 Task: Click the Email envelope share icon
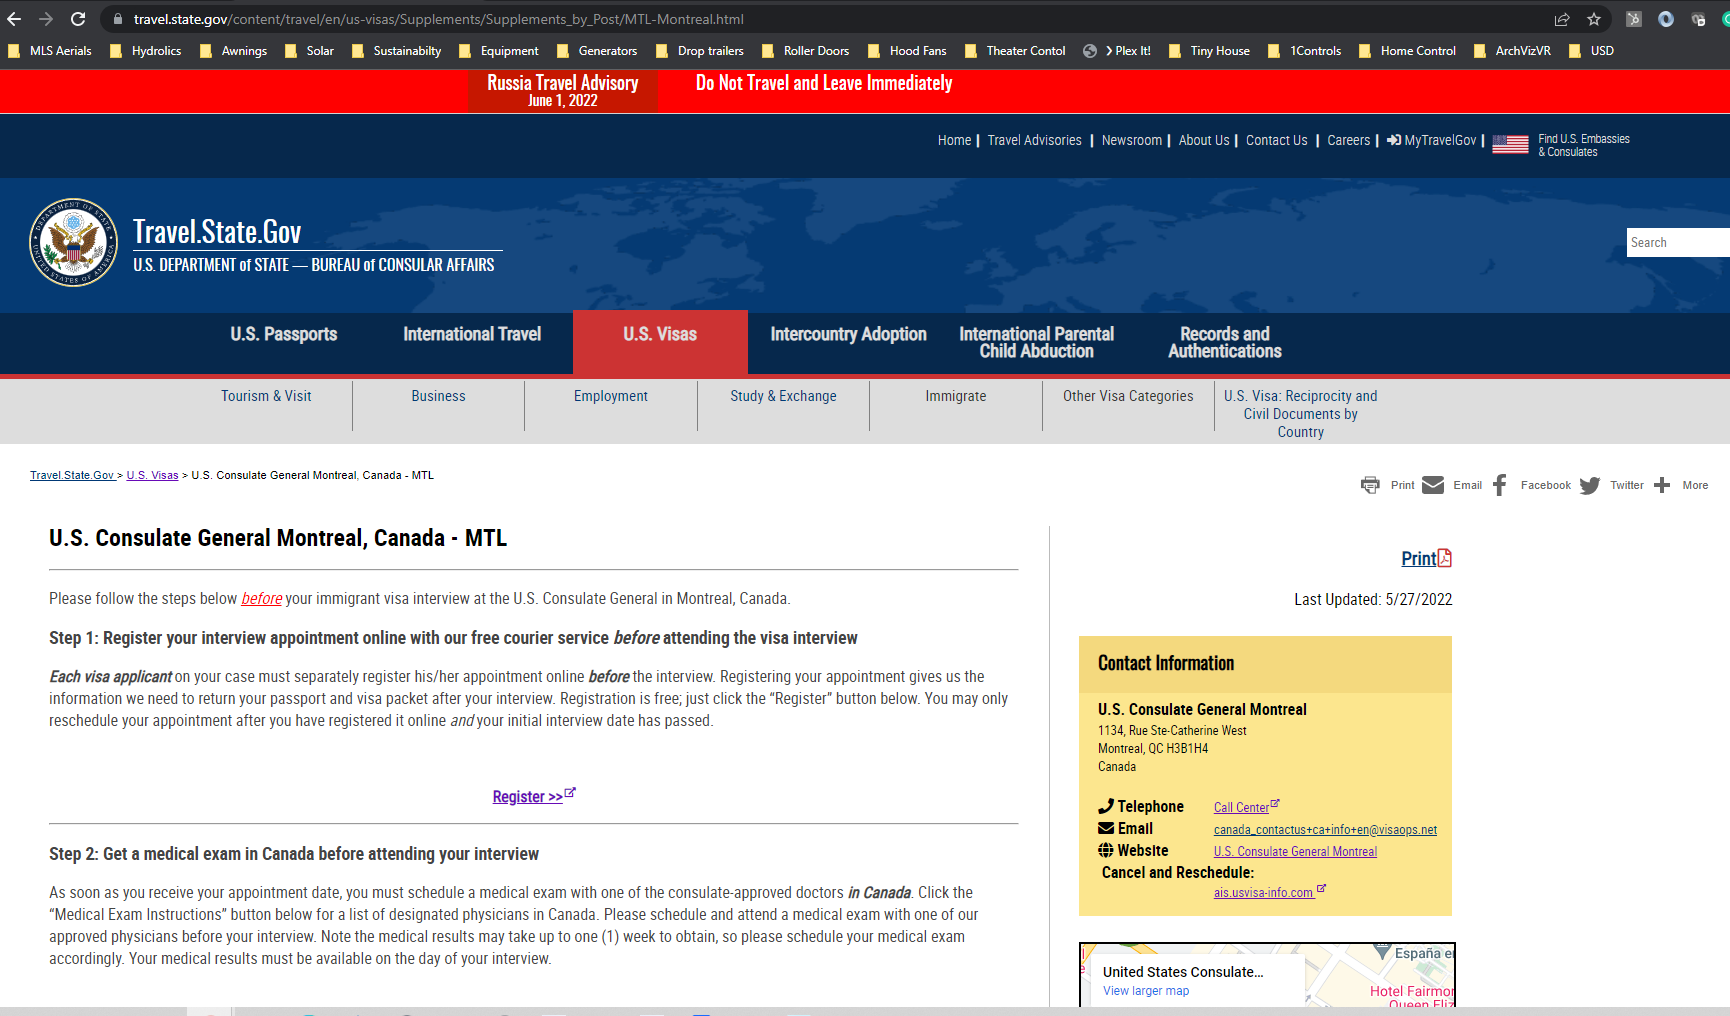coord(1433,485)
